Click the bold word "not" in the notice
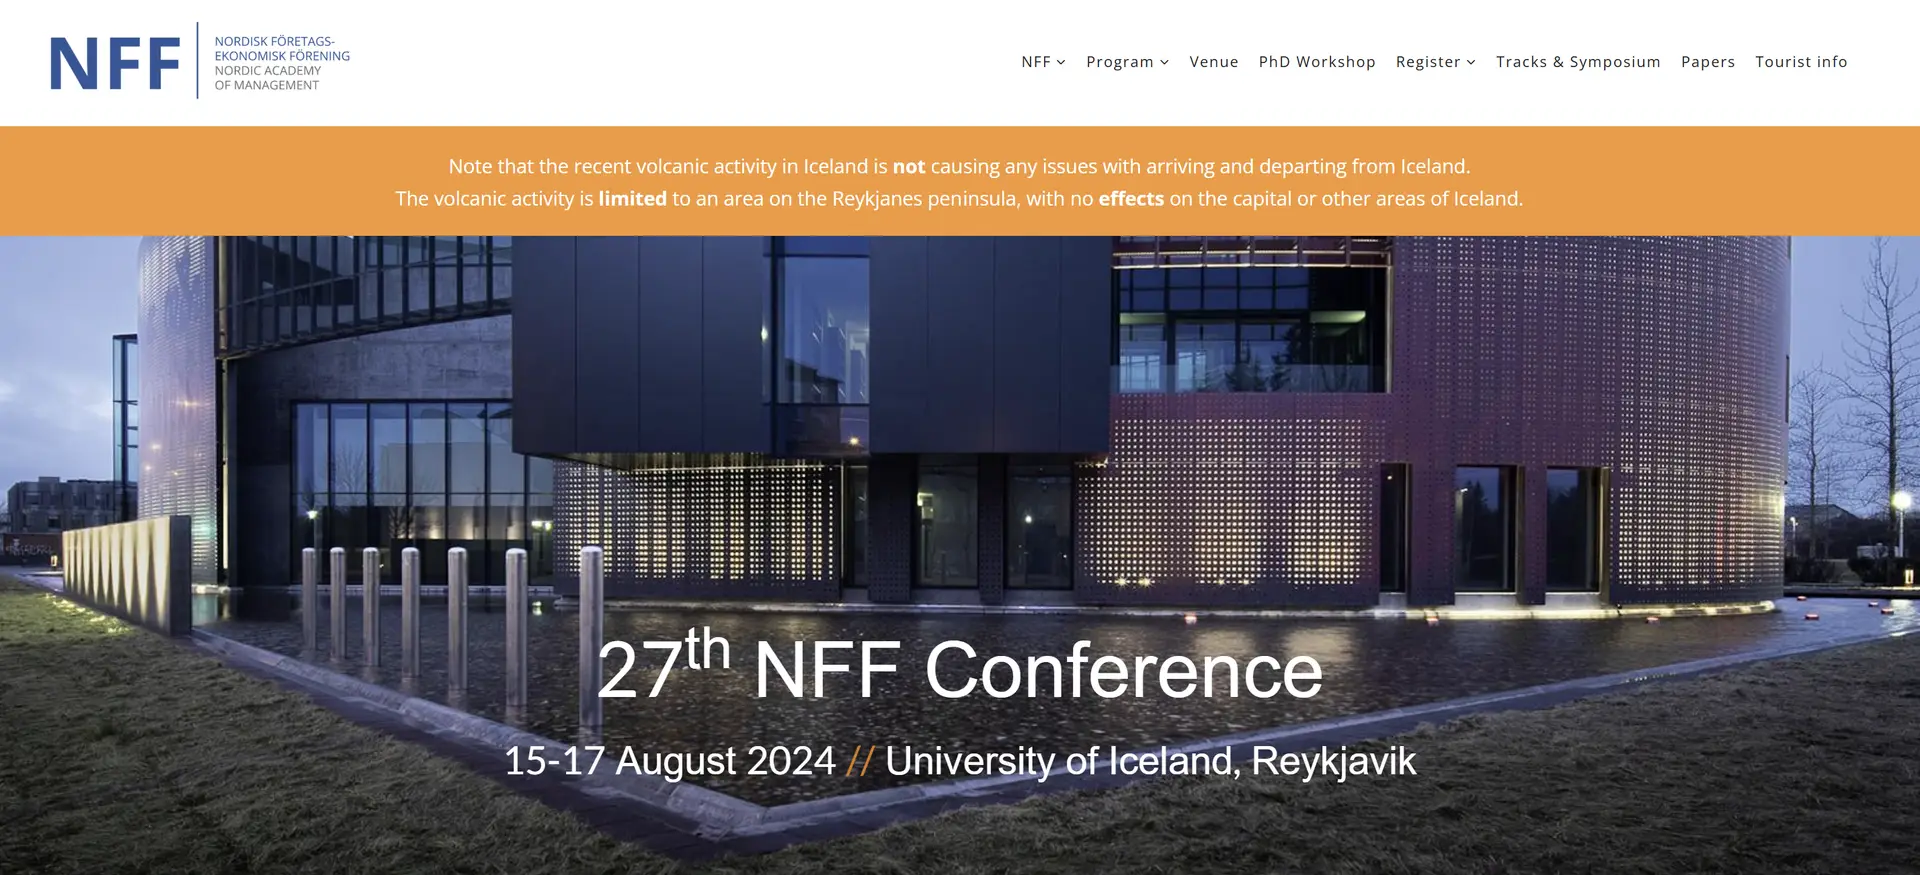1920x875 pixels. [x=909, y=167]
